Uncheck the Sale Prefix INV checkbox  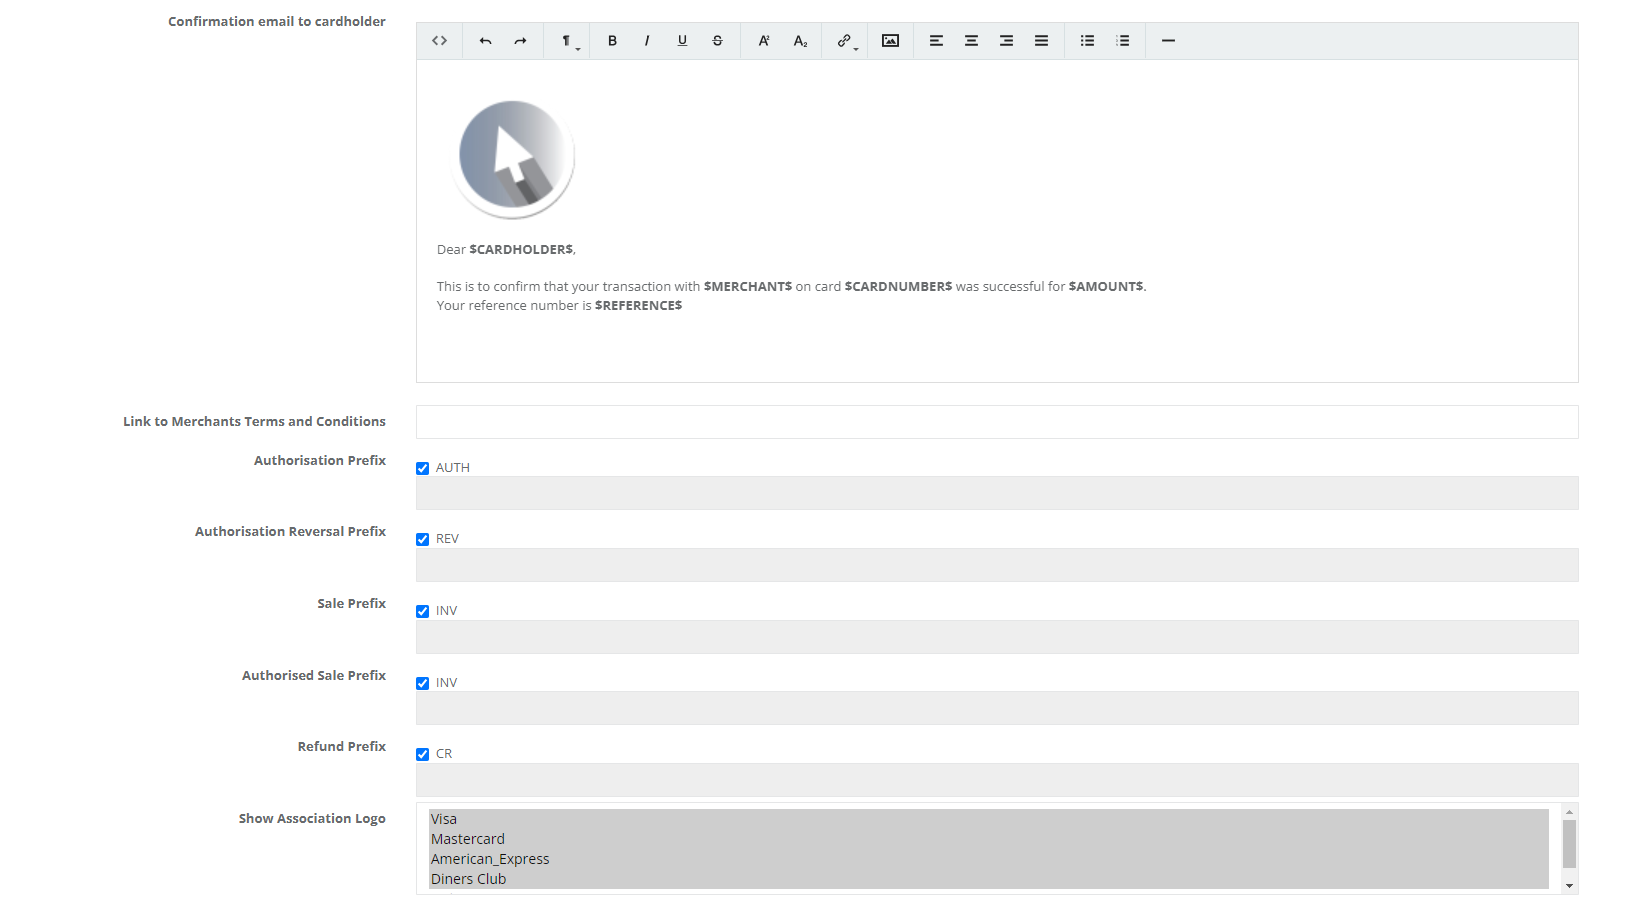pyautogui.click(x=423, y=611)
